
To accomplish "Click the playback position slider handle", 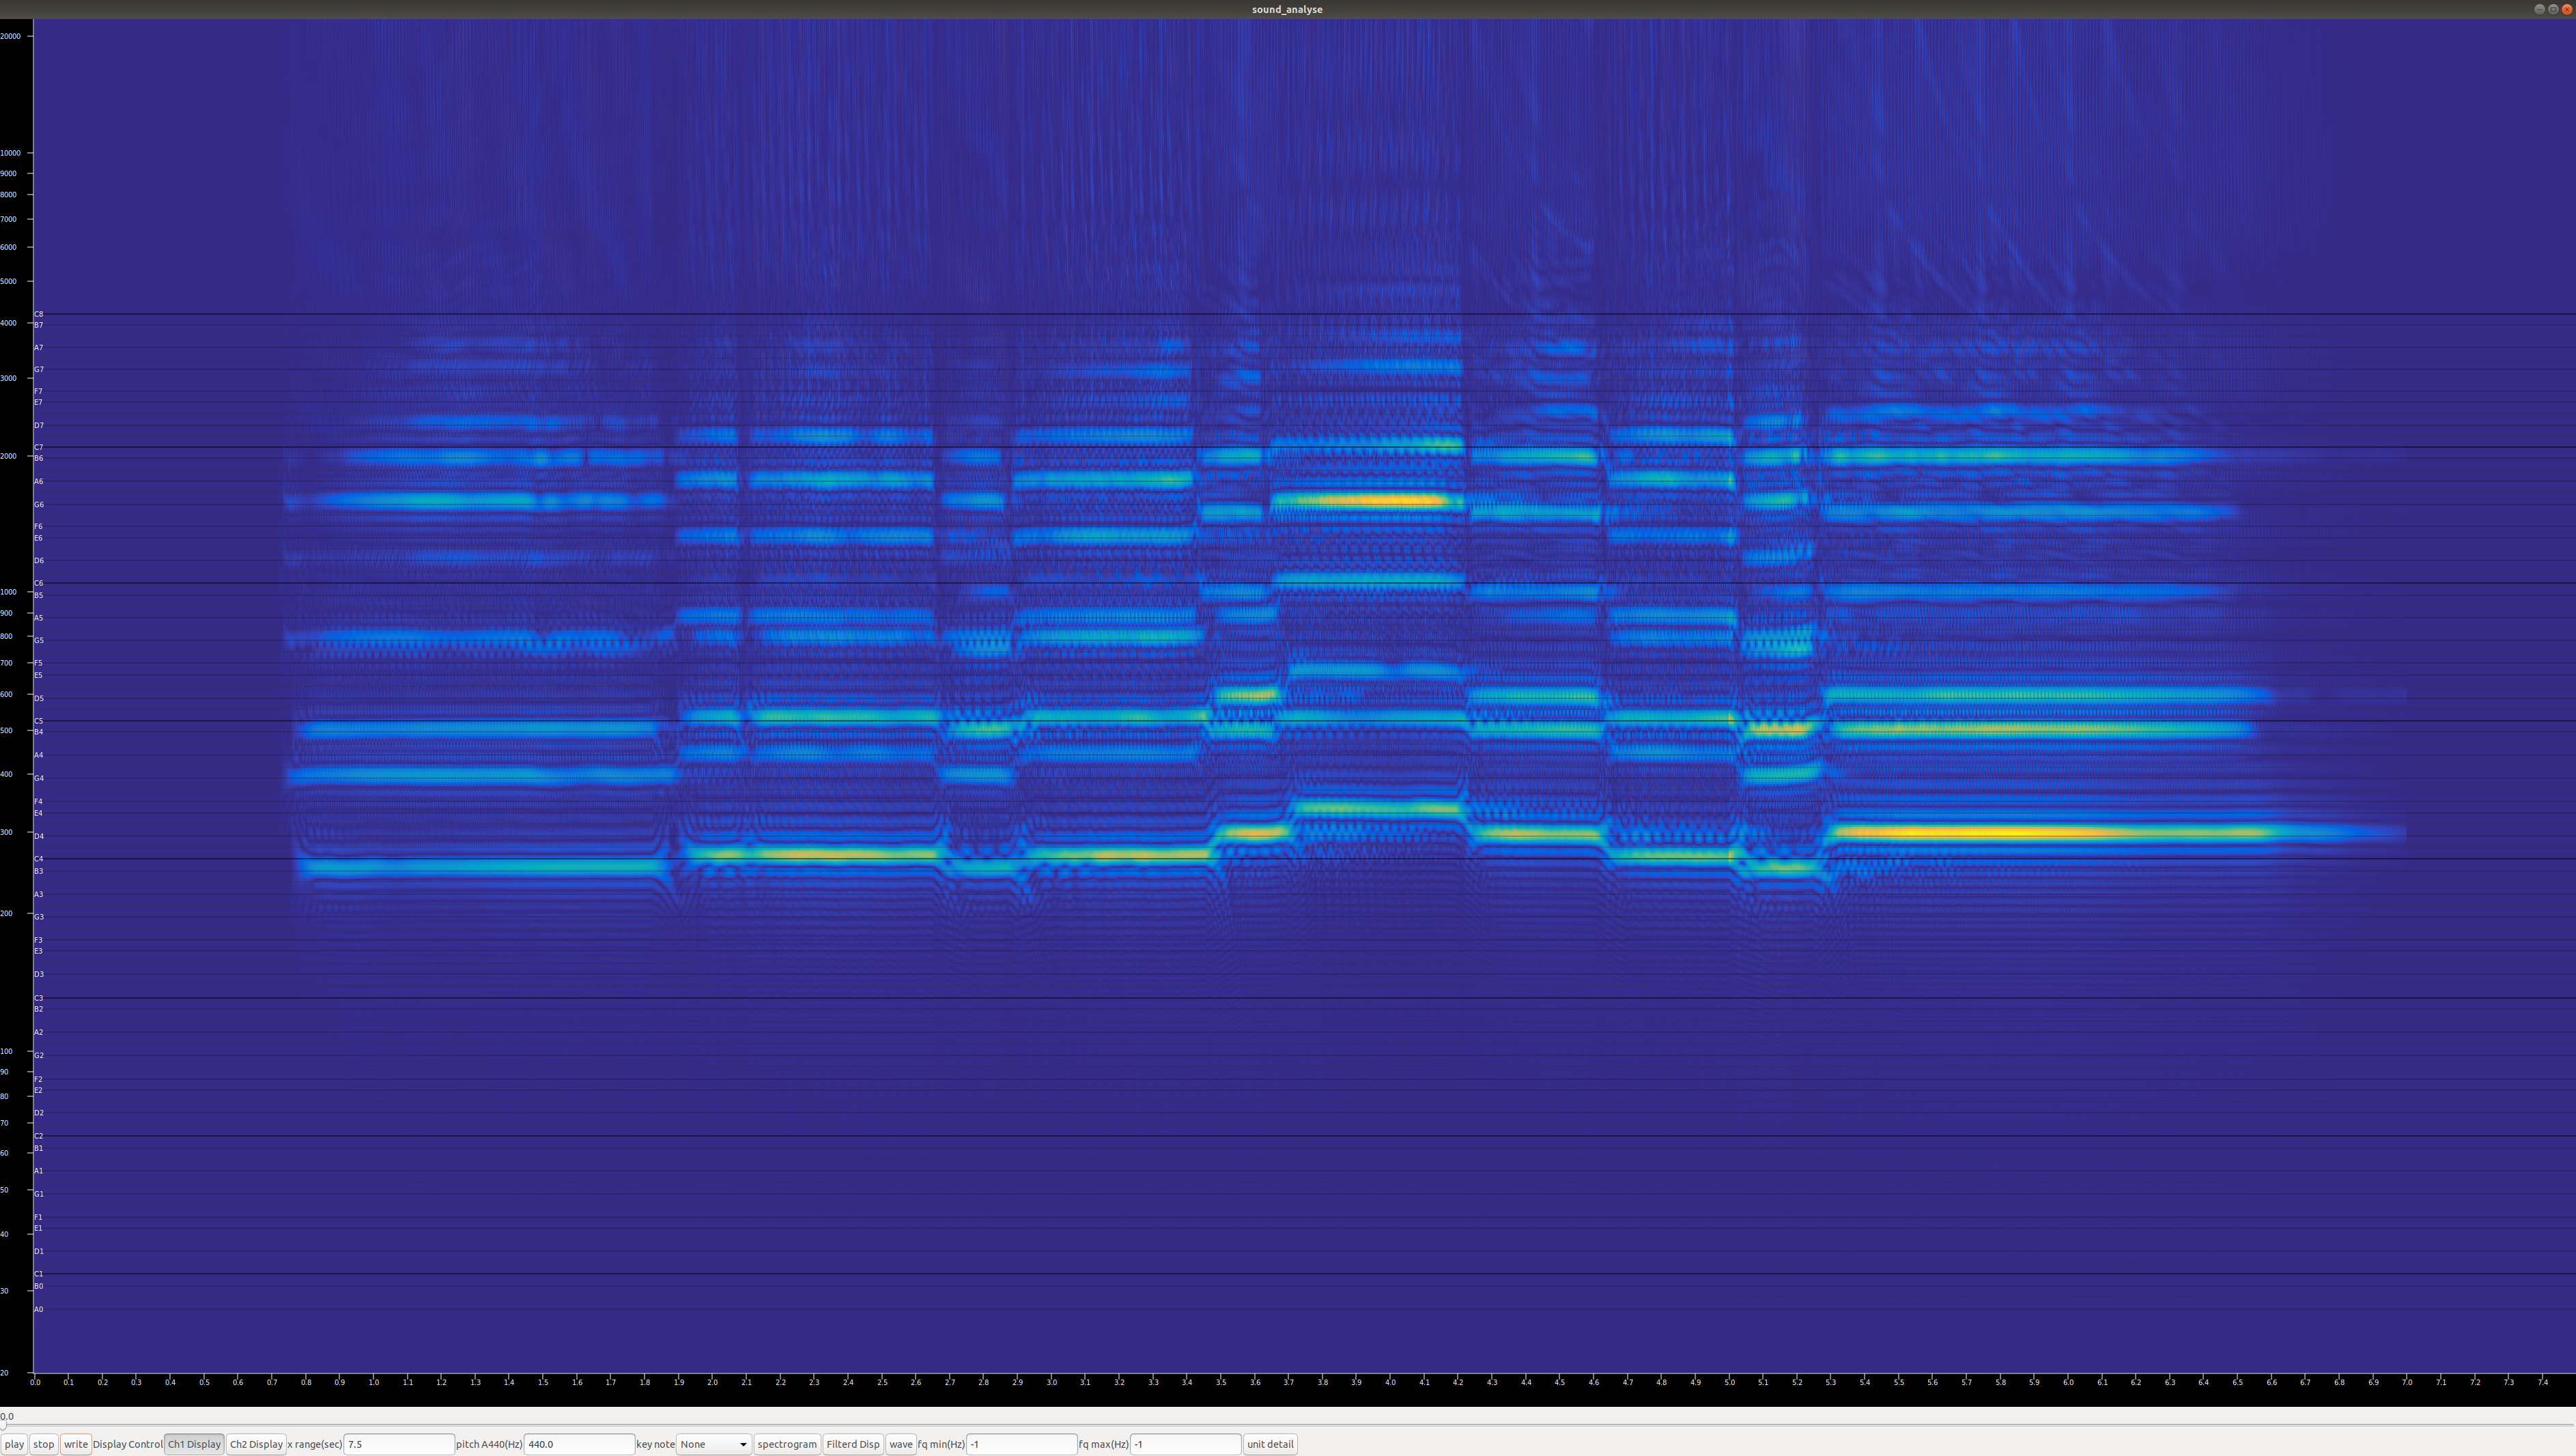I will click(3, 1425).
